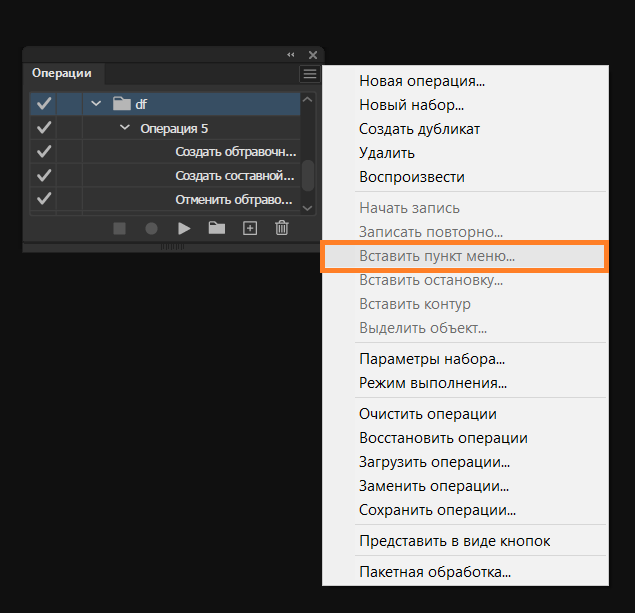
Task: Open Пакетная обработка… from the menu
Action: point(465,572)
